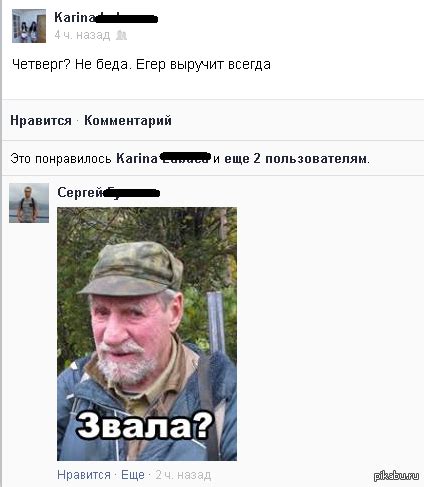Image resolution: width=424 pixels, height=487 pixels.
Task: Click the commenter name Сергей
Action: [x=81, y=192]
